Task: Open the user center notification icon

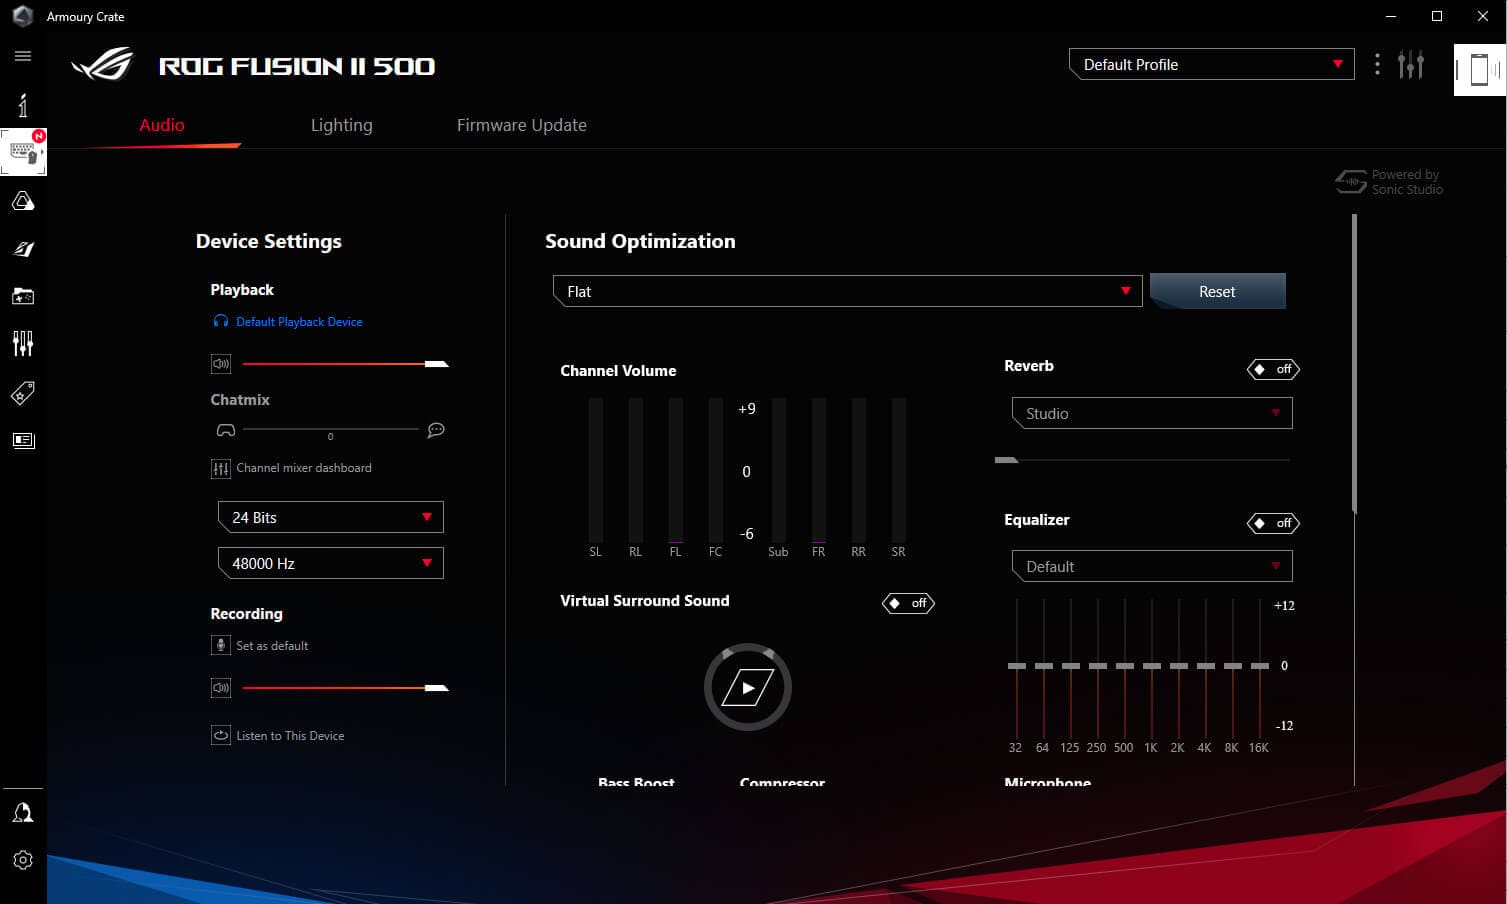Action: [23, 813]
